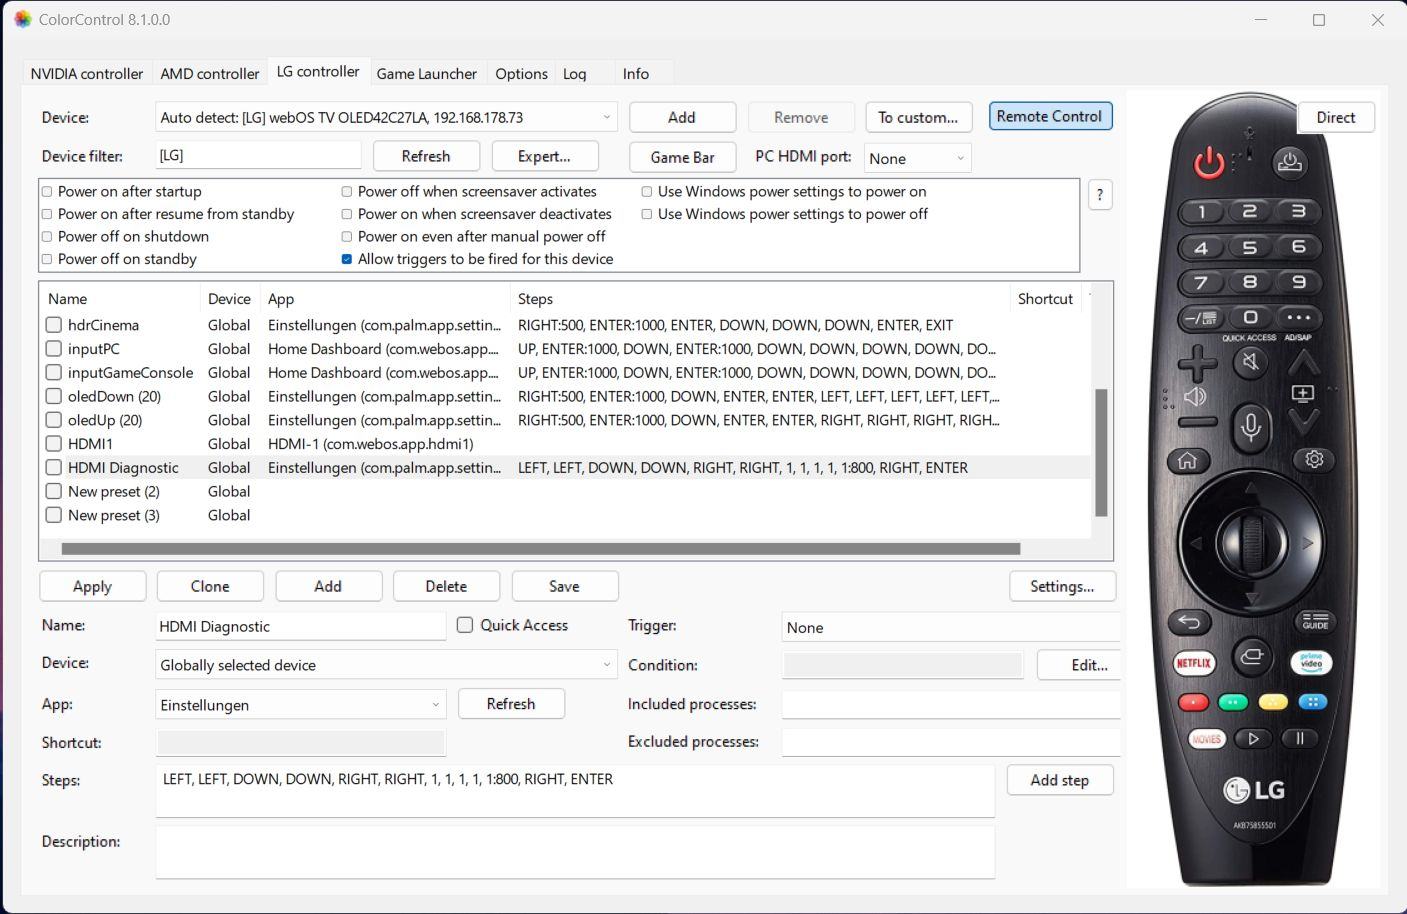Click the volume up plus on remote

point(1197,363)
